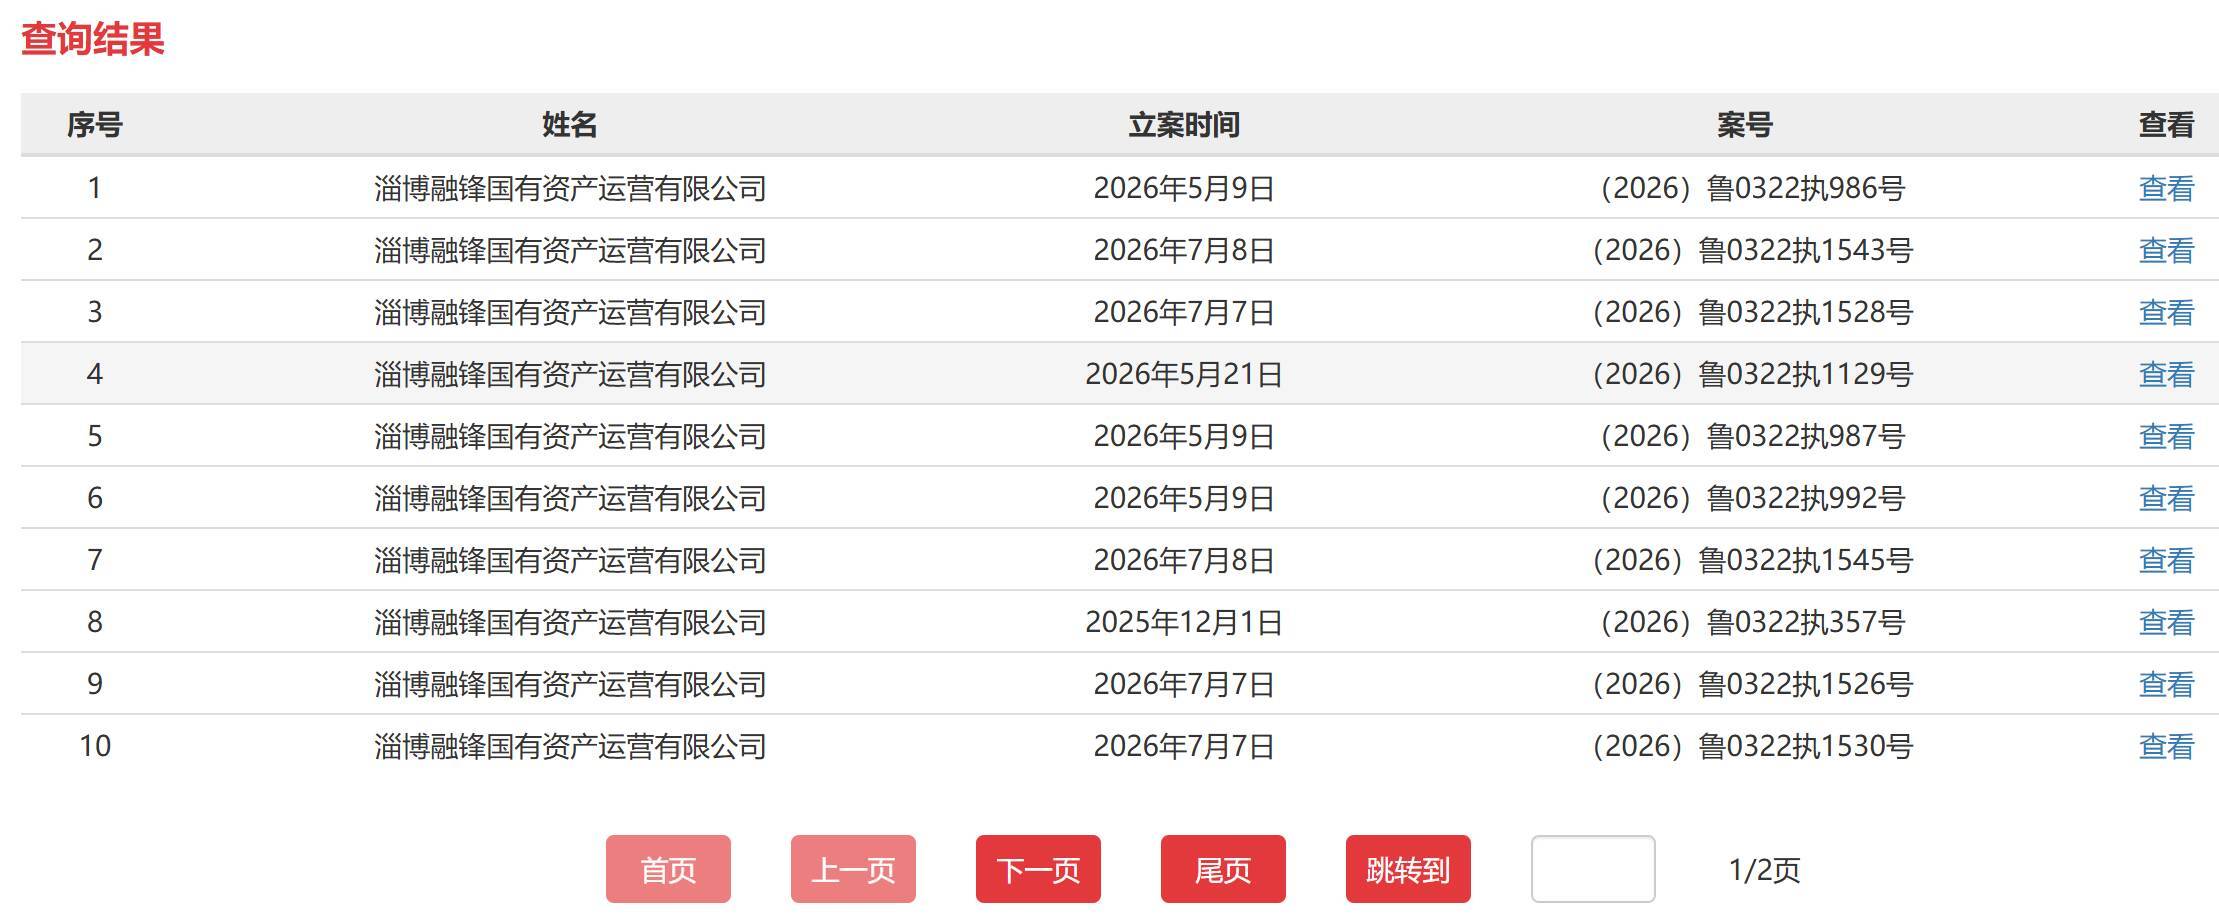2219x919 pixels.
Task: Open 查看 link for case 鲁0322执357号
Action: tap(2166, 622)
